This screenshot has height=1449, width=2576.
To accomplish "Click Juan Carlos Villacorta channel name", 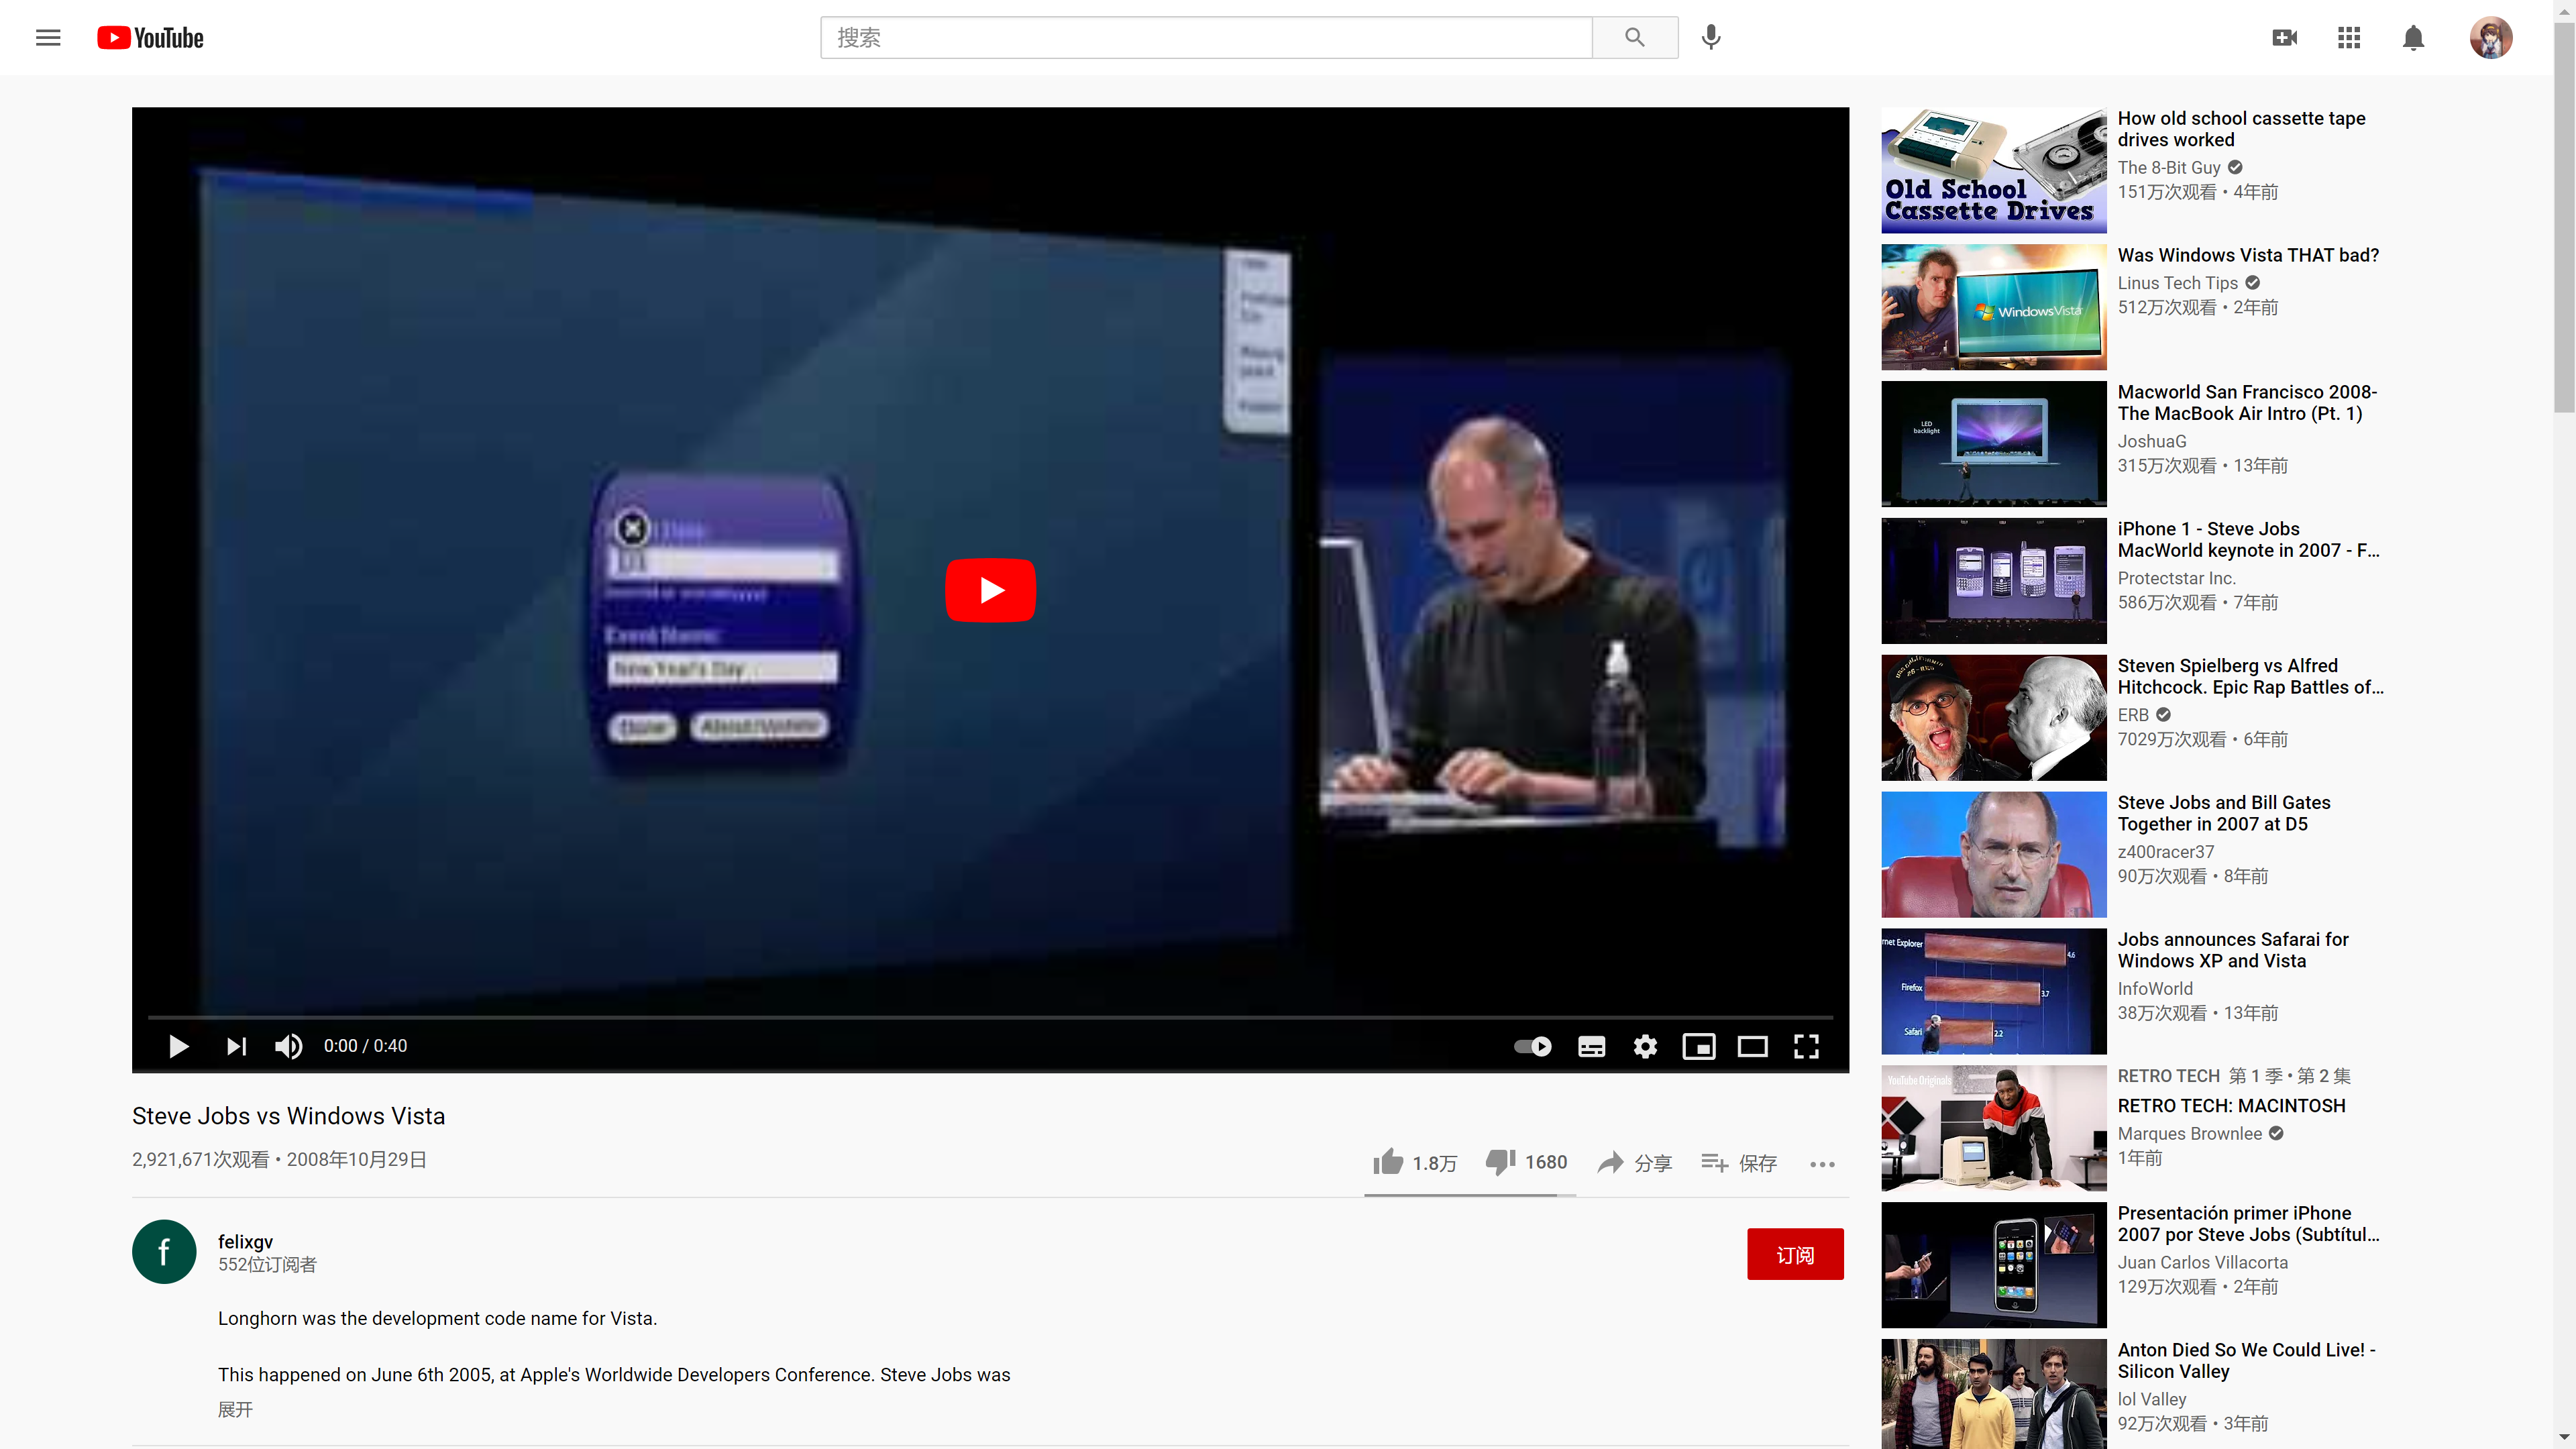I will tap(2202, 1262).
